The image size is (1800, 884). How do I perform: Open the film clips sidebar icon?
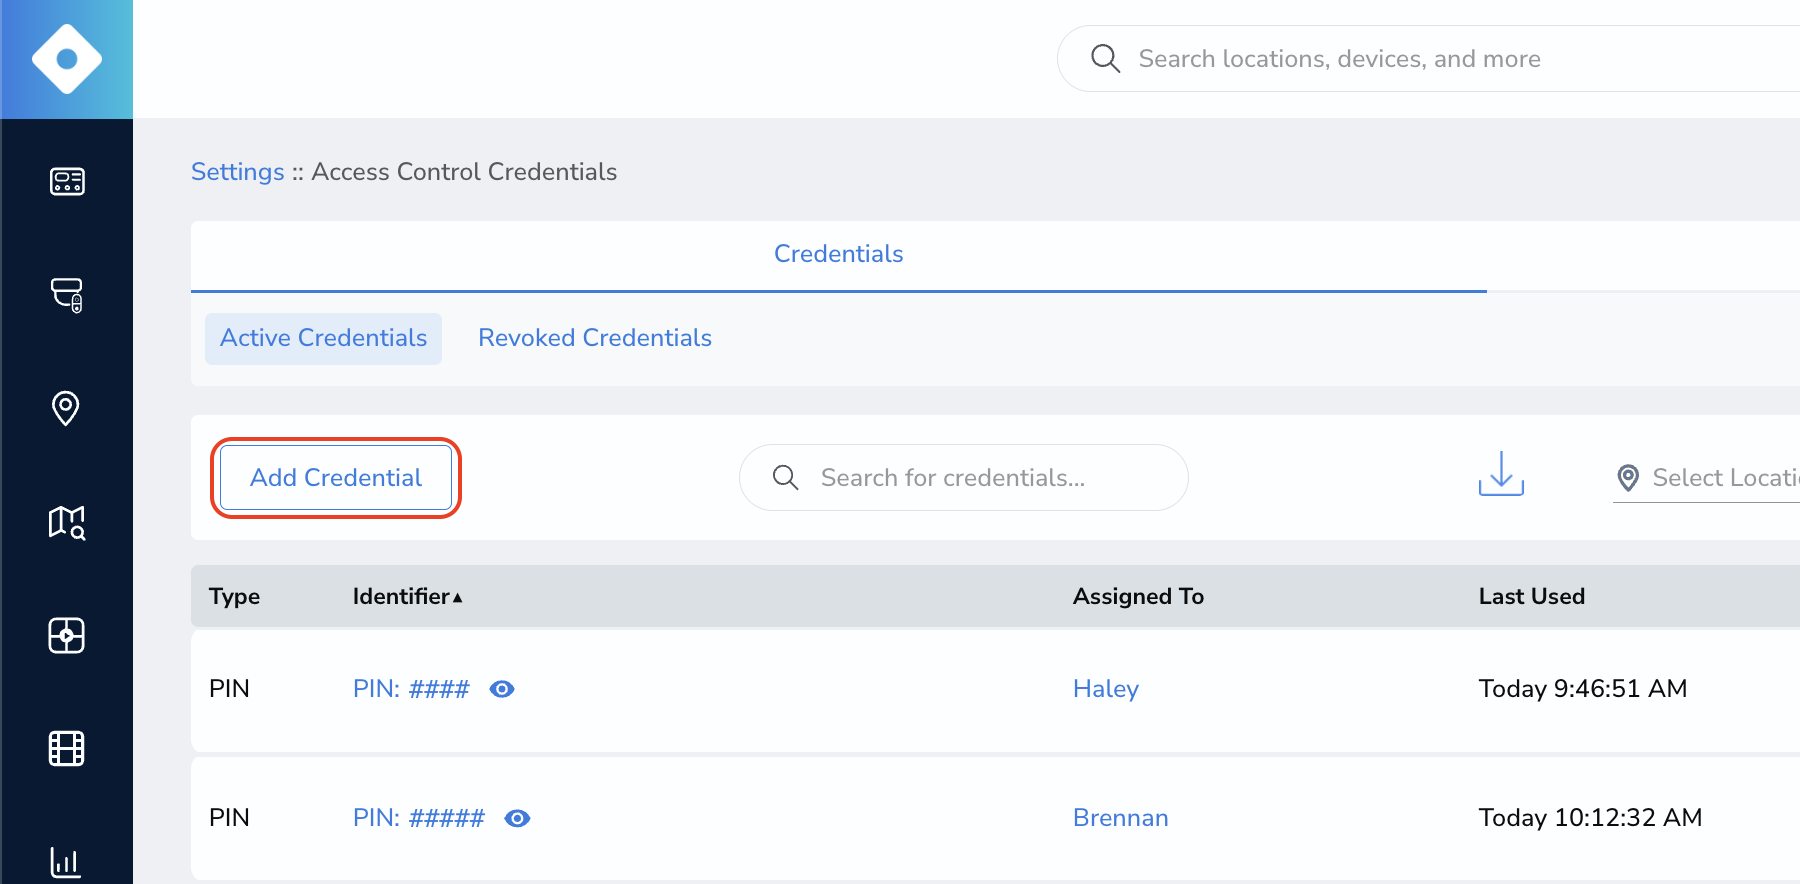tap(67, 748)
